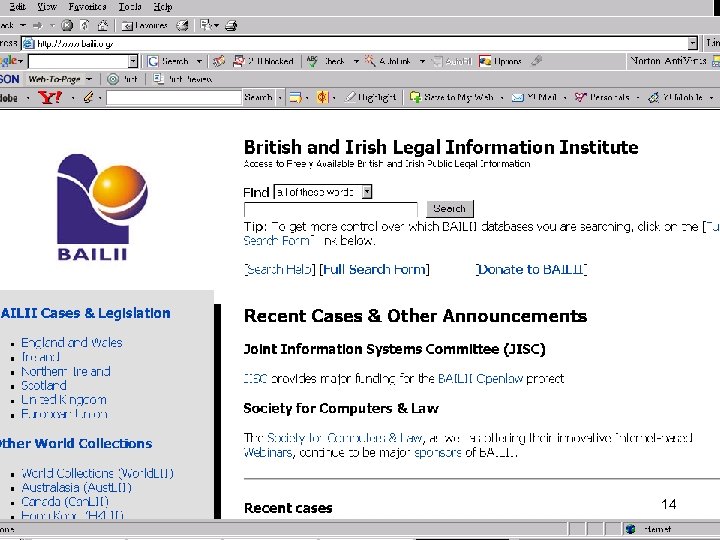Click the ABC spell Check icon
Viewport: 720px width, 540px height.
tap(312, 61)
